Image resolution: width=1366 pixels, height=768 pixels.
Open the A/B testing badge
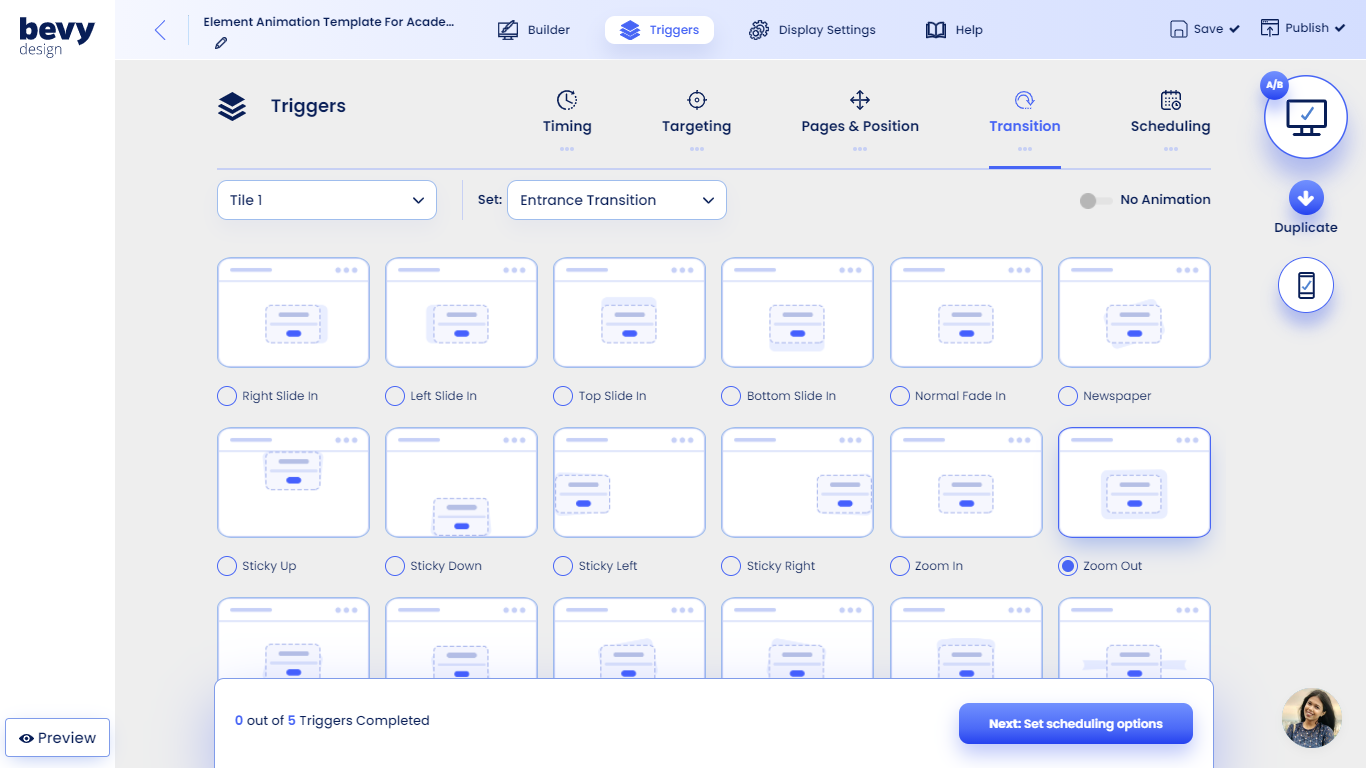(1273, 85)
